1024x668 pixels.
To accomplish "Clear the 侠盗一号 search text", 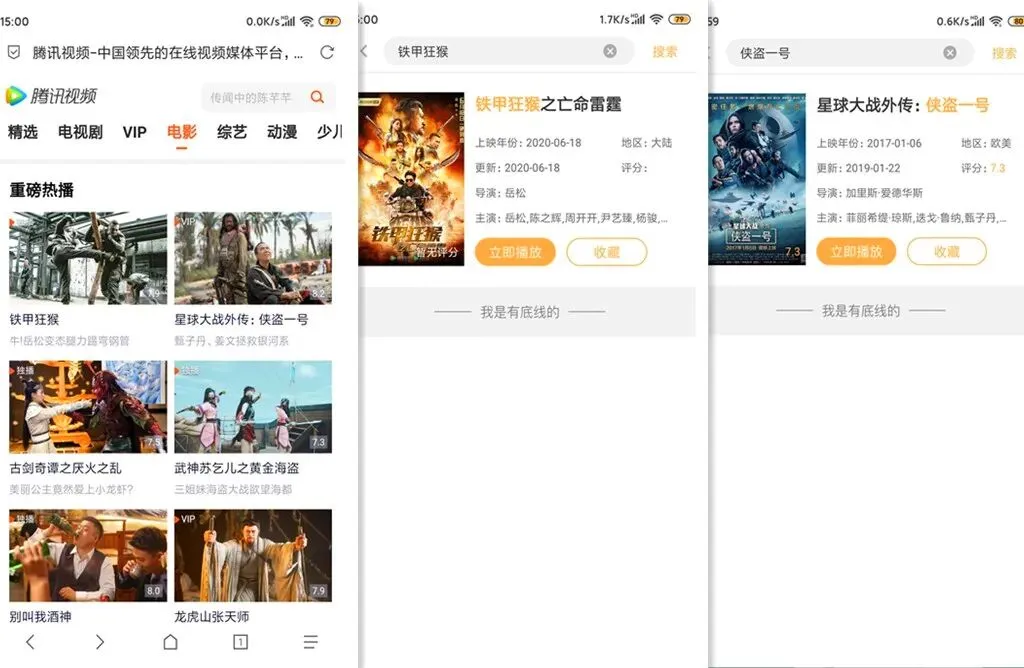I will click(x=950, y=52).
